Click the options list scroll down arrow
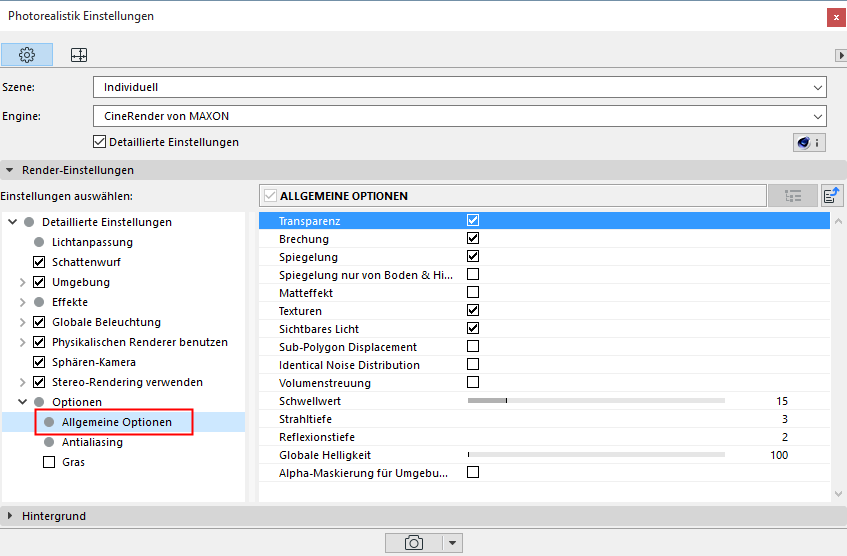 point(838,493)
